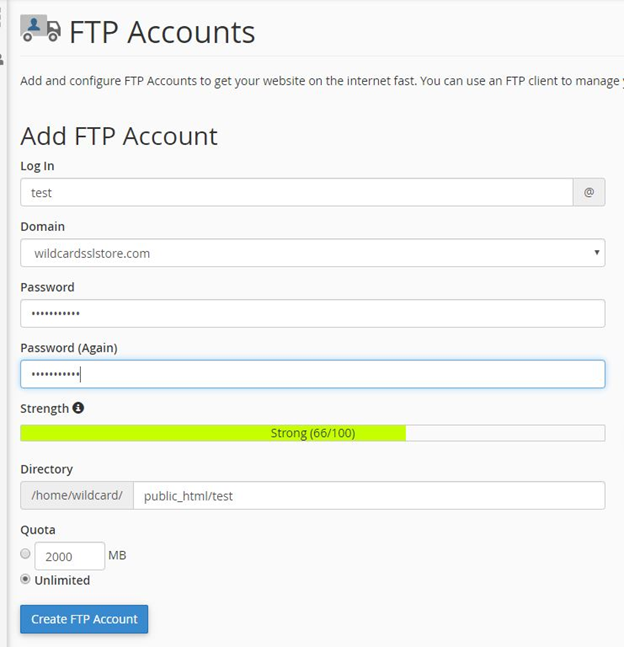Select the Unlimited quota radio button

click(25, 579)
